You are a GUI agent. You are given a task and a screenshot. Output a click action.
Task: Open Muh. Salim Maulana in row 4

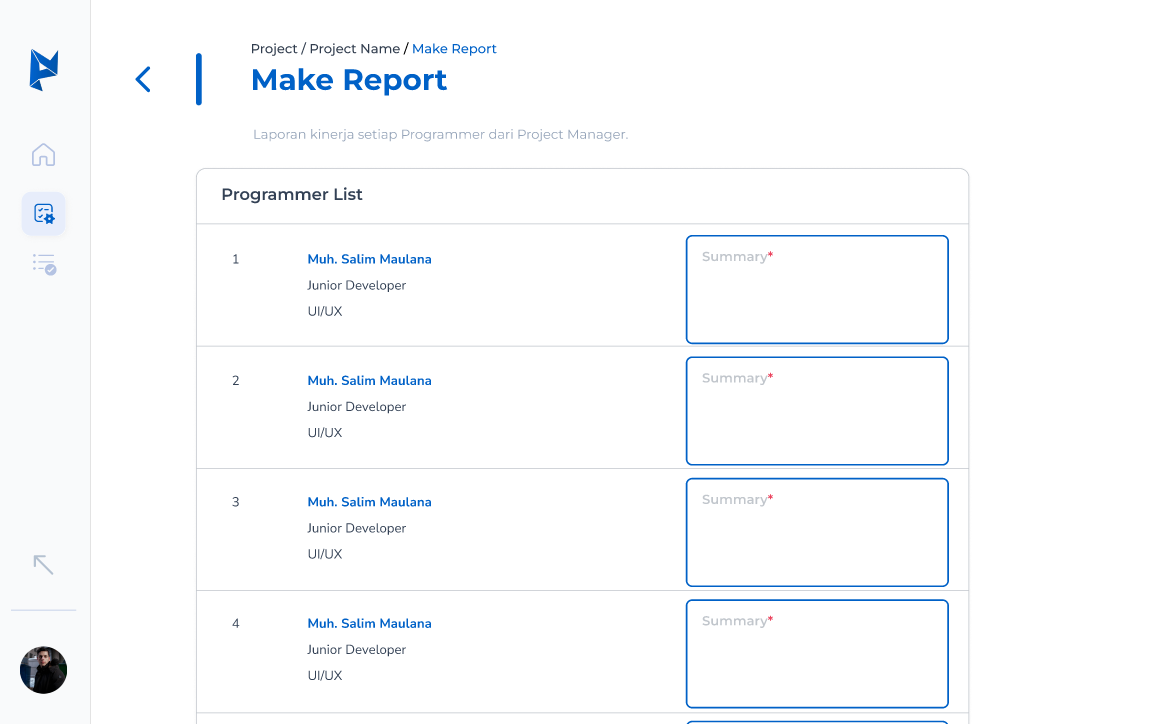tap(369, 624)
